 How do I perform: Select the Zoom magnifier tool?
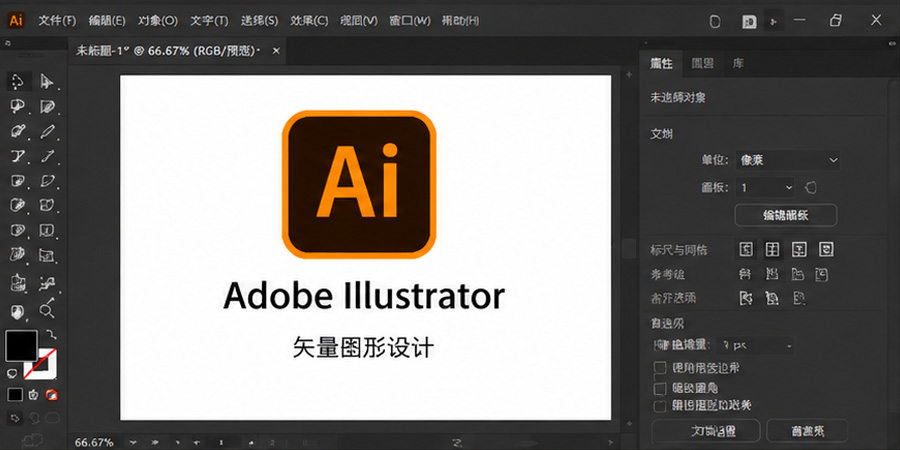pos(46,311)
